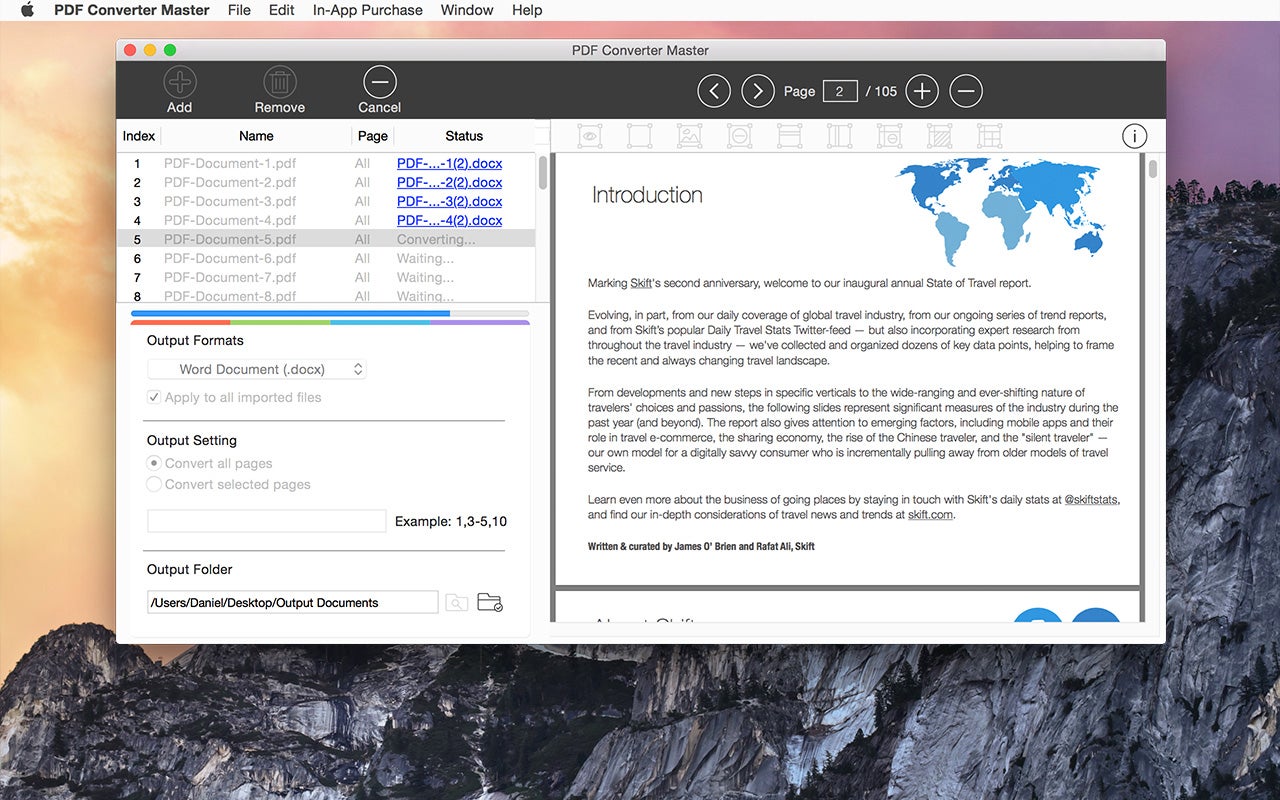Zoom in with the plus icon
The height and width of the screenshot is (800, 1280).
click(x=922, y=91)
